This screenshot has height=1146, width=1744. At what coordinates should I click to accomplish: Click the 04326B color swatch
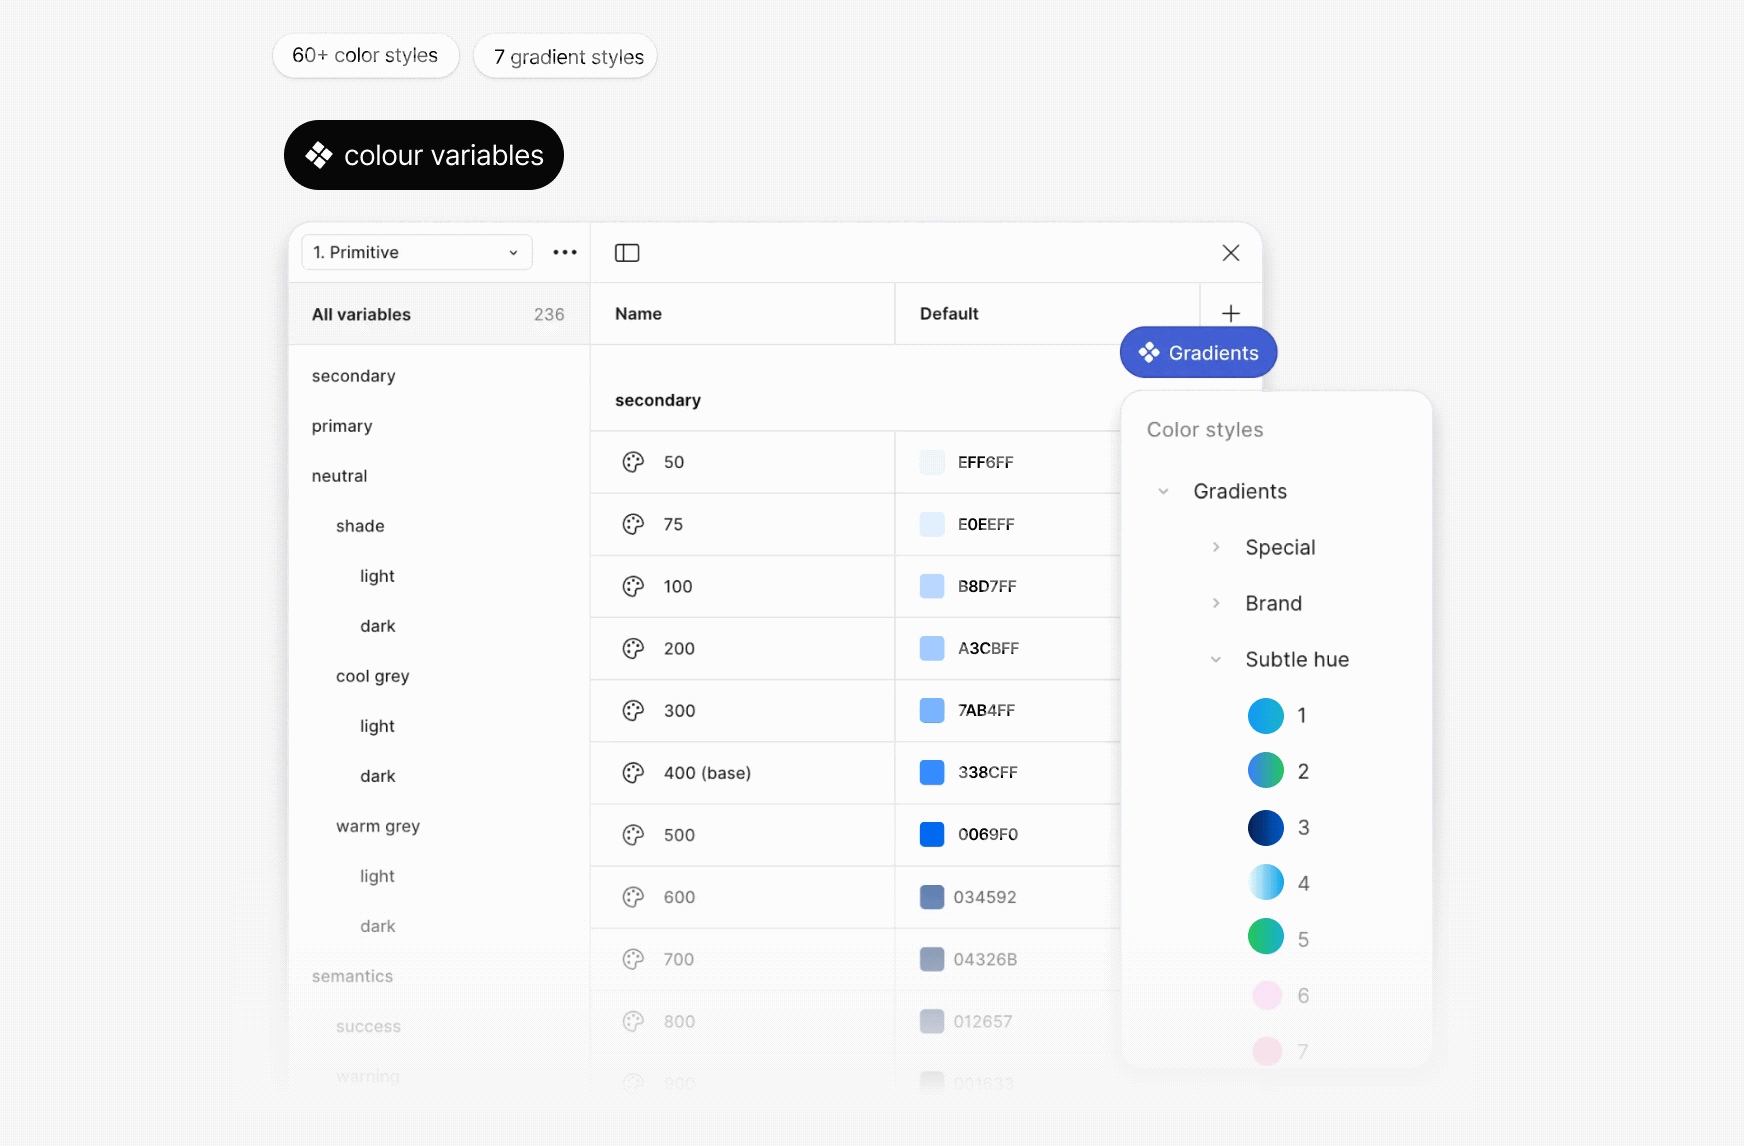932,959
